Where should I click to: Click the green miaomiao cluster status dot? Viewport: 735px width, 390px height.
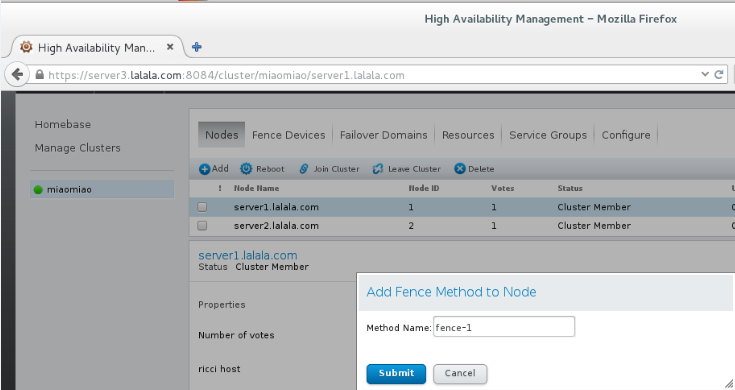pos(38,190)
